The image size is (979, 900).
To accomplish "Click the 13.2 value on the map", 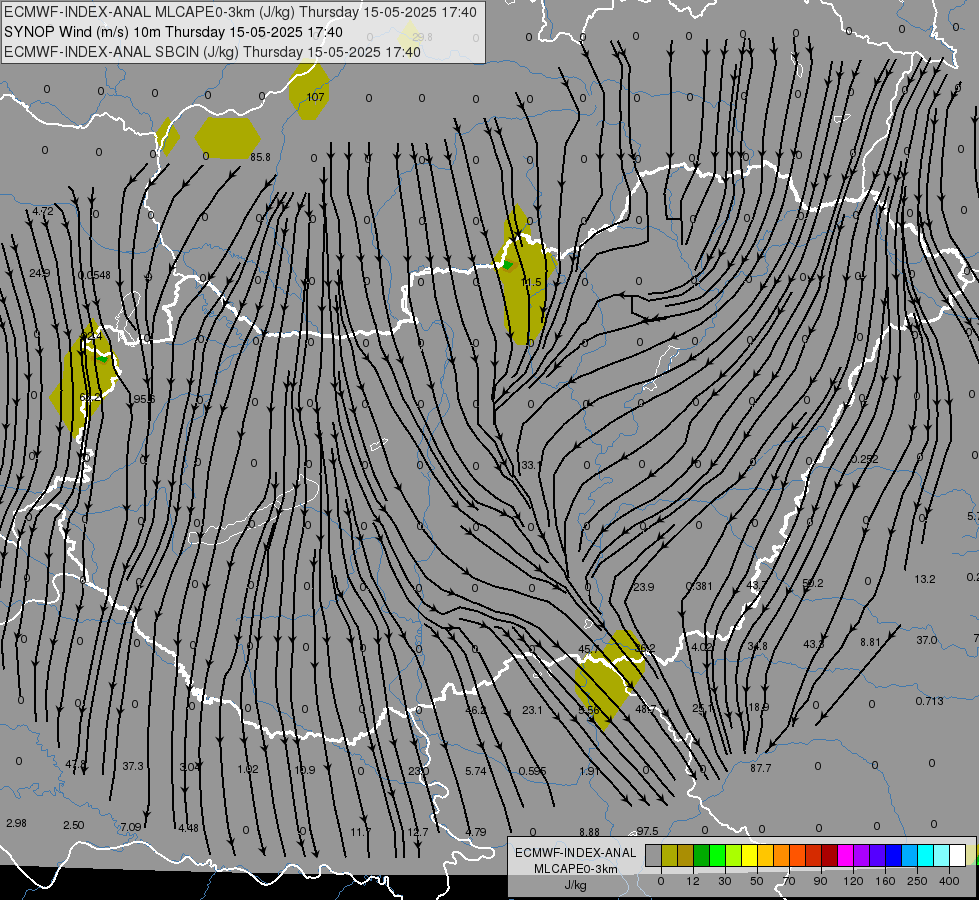I will click(x=925, y=579).
